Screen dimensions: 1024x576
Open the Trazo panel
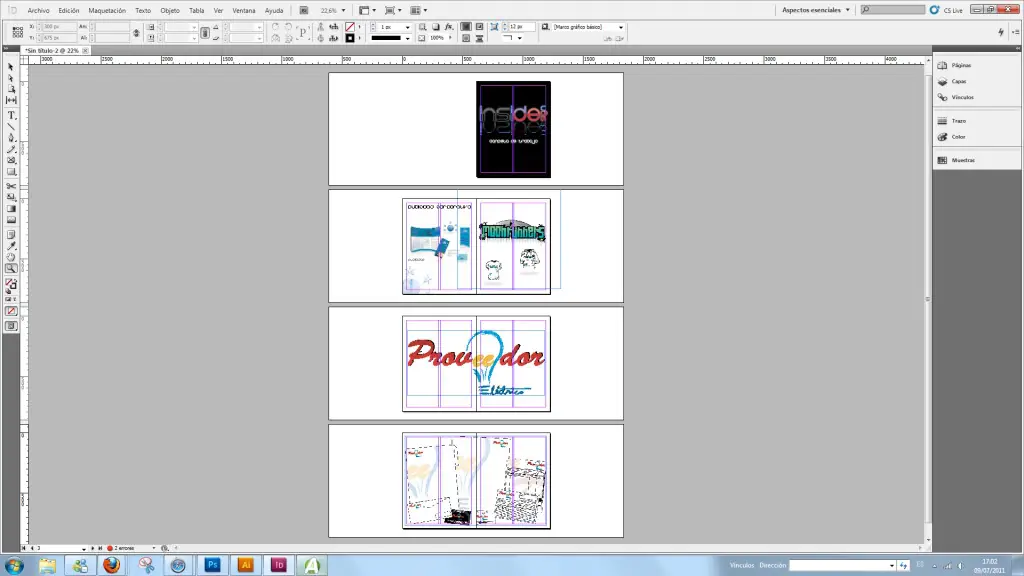[959, 121]
